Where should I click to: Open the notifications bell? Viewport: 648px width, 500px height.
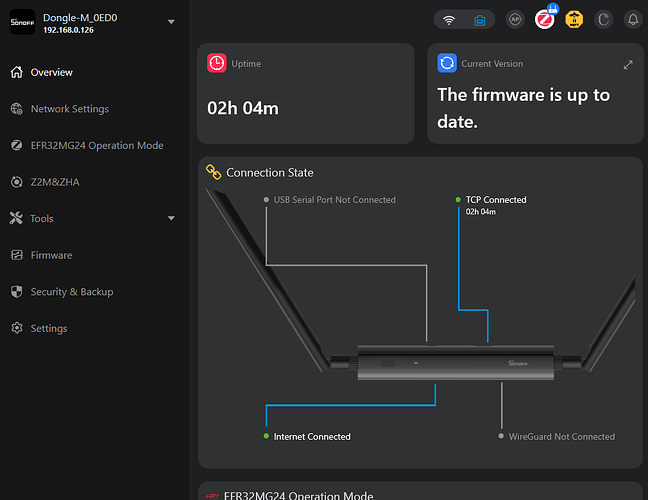point(632,19)
